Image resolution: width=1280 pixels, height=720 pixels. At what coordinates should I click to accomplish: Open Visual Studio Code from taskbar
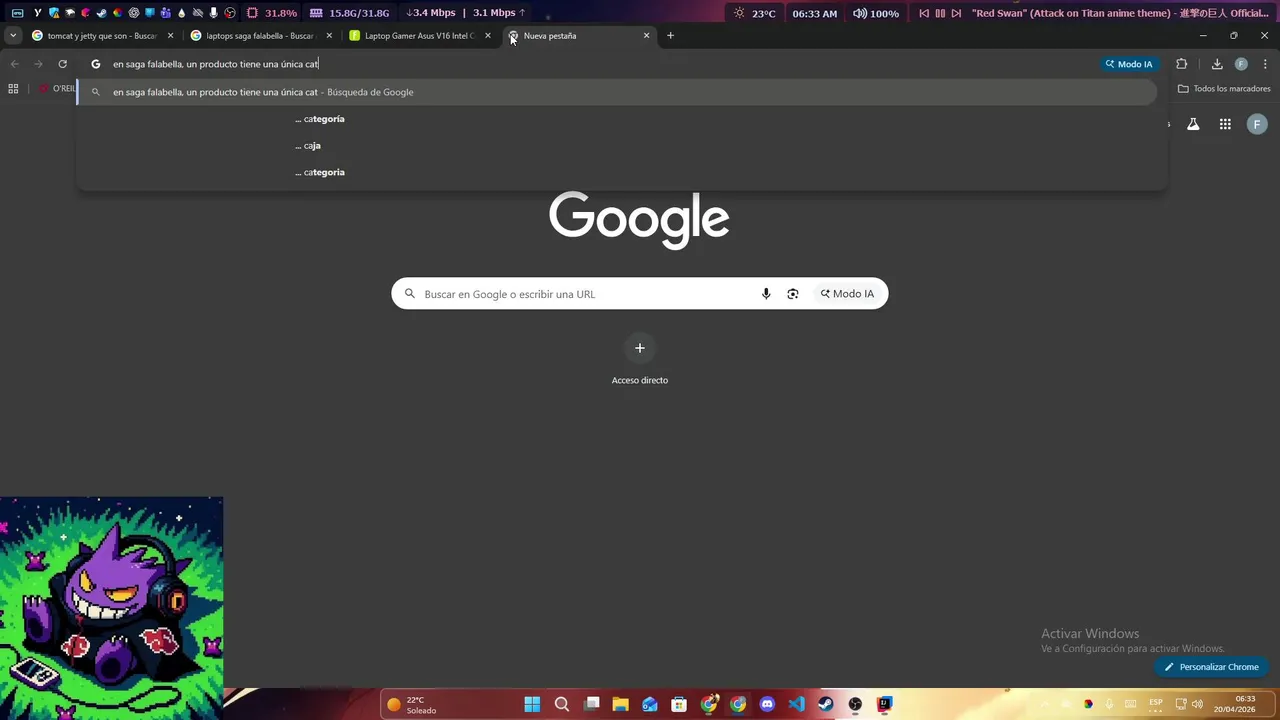(x=796, y=704)
